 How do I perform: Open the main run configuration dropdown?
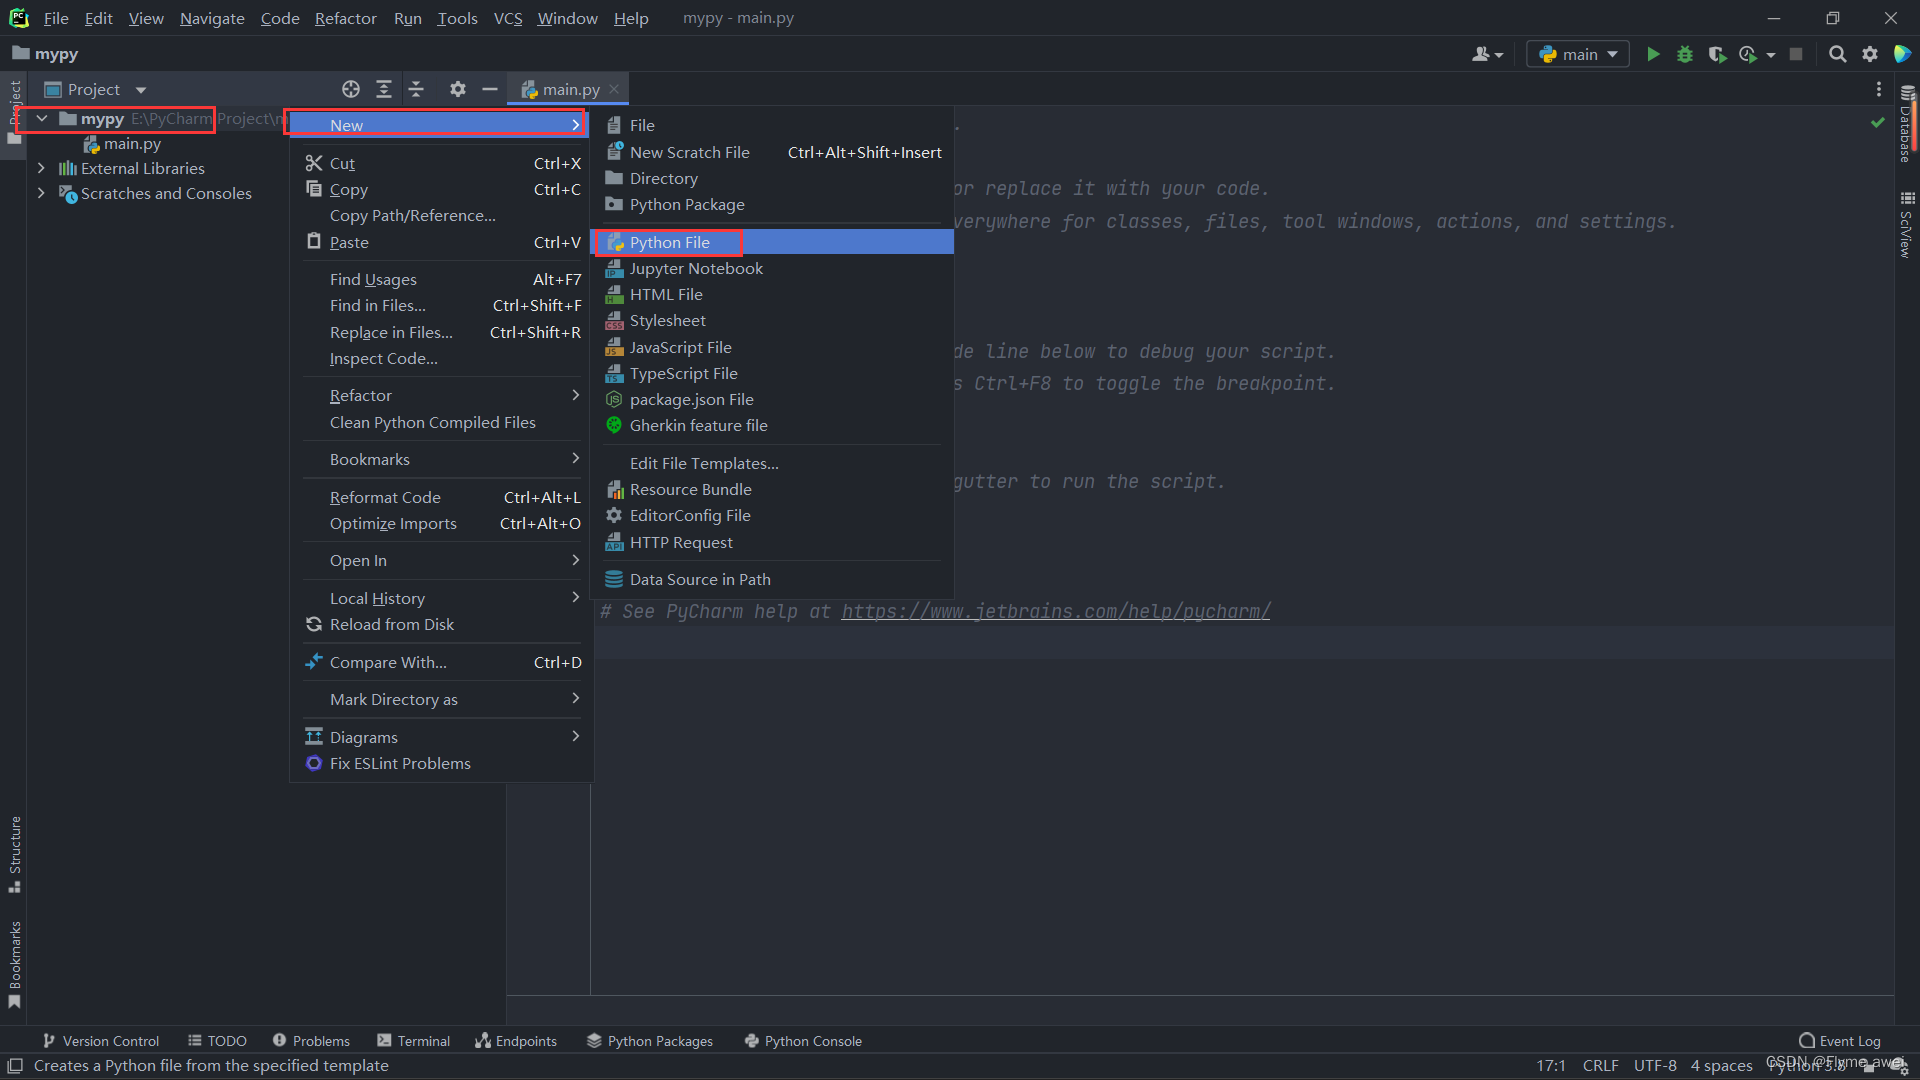[x=1578, y=54]
